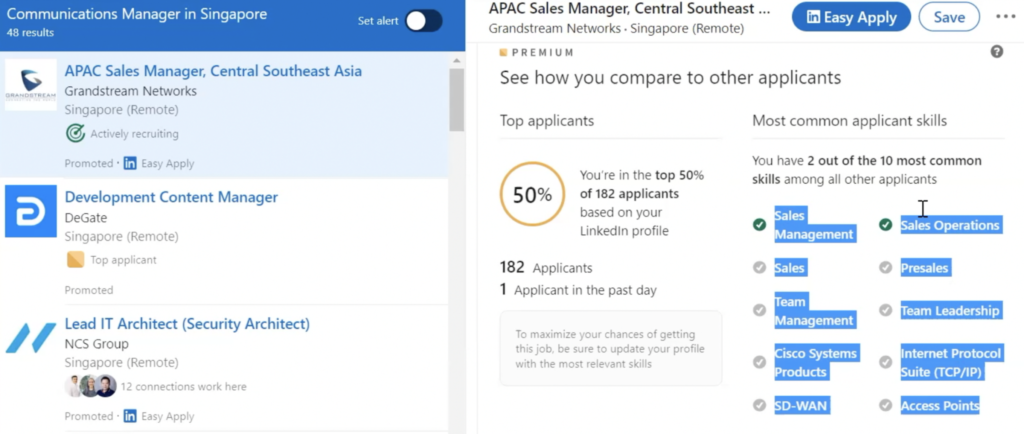Click the 182 Applicants count
The image size is (1024, 434).
click(546, 268)
